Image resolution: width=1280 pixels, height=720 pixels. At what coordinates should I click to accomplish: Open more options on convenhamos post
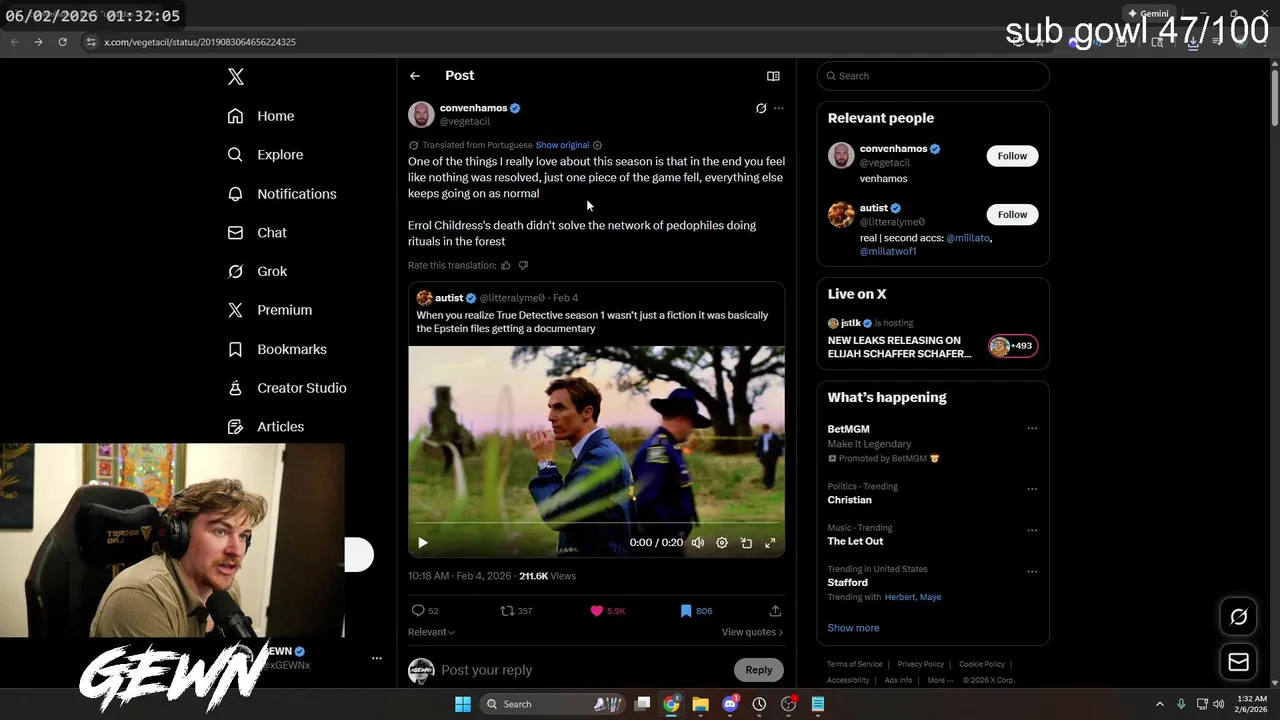tap(779, 108)
